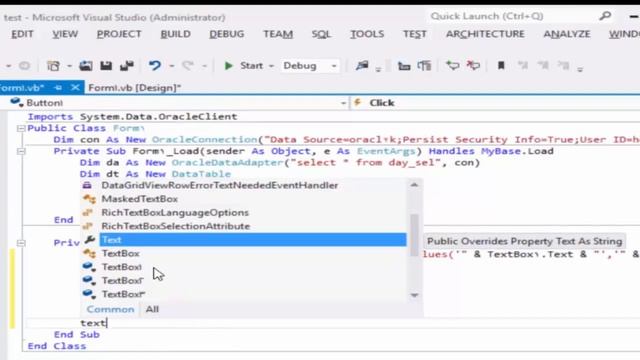Screen dimensions: 640x360
Task: Click the Navigate Forward arrow icon
Action: [x=24, y=66]
